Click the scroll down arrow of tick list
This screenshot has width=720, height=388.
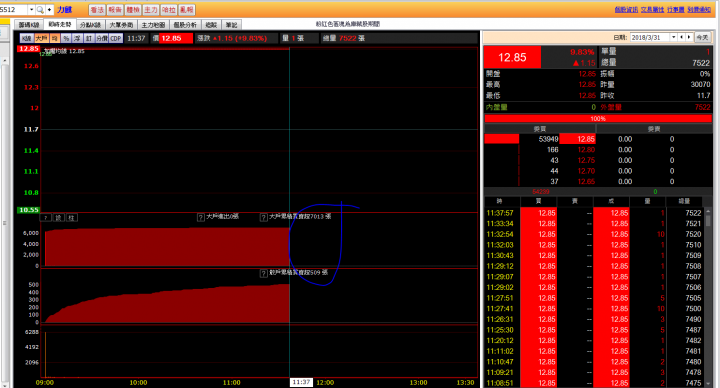707,383
